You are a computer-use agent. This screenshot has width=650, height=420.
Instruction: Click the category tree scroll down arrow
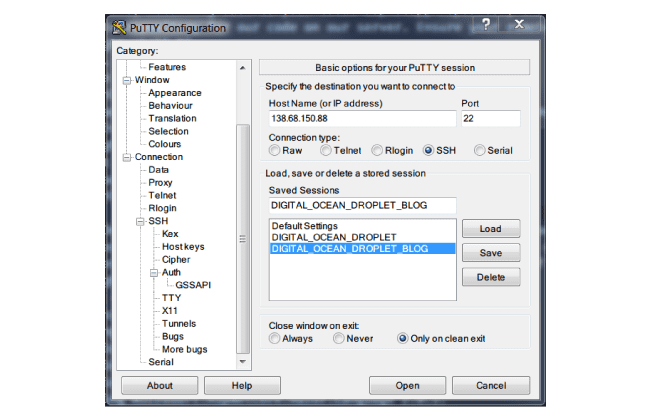coord(243,362)
